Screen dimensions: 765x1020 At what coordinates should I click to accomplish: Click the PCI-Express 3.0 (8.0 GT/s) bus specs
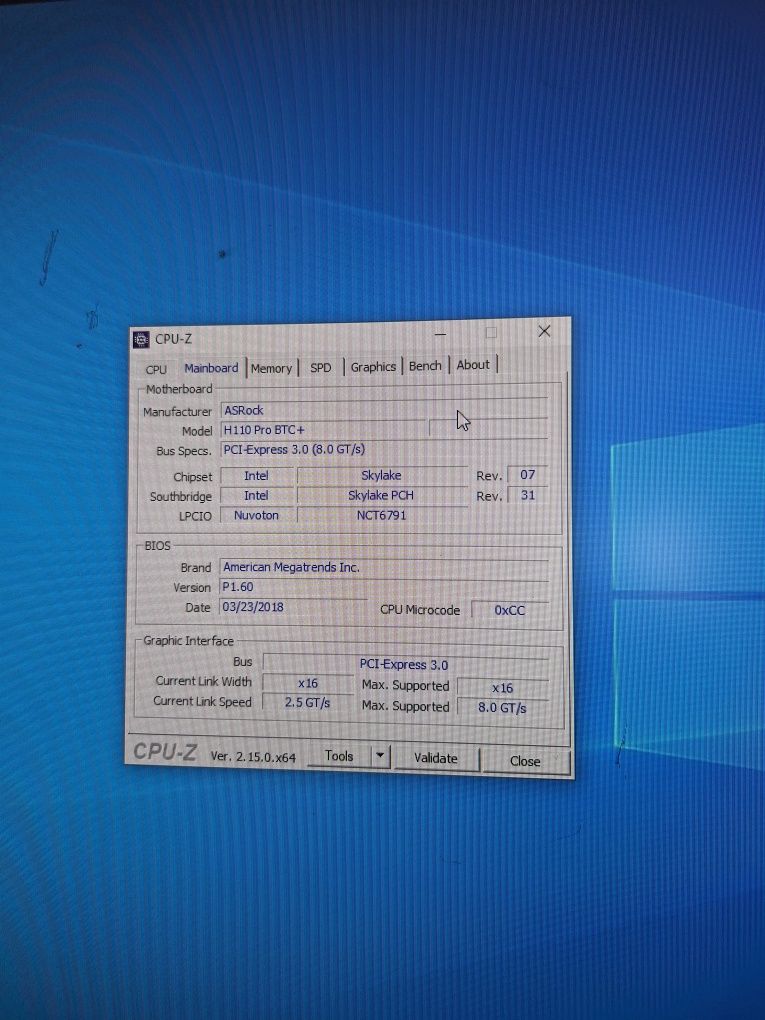click(x=384, y=450)
